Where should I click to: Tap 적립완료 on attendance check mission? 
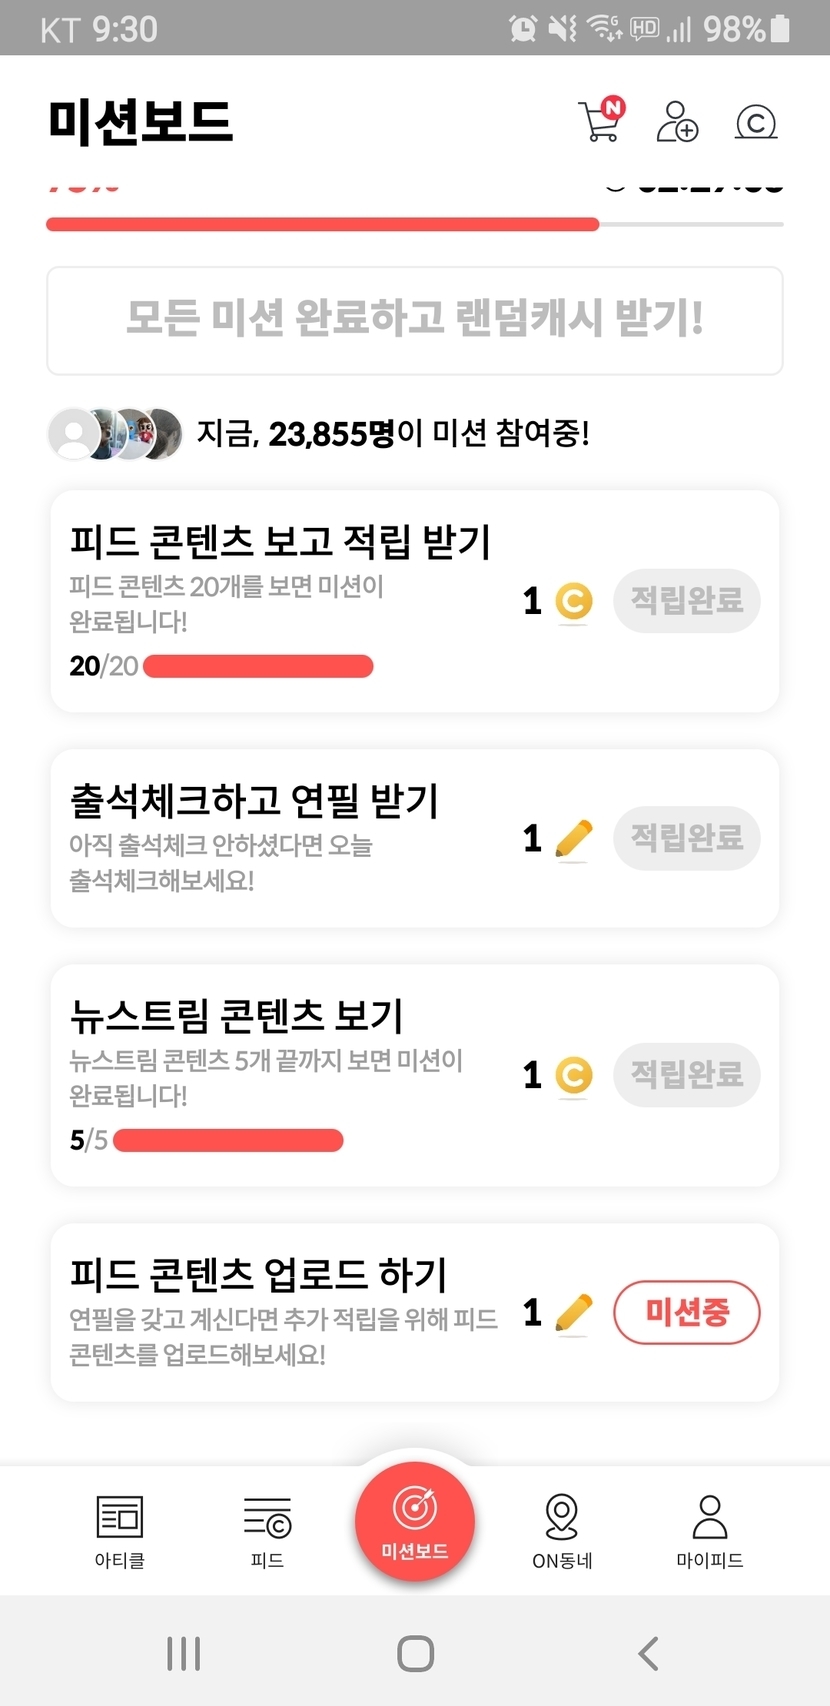687,838
